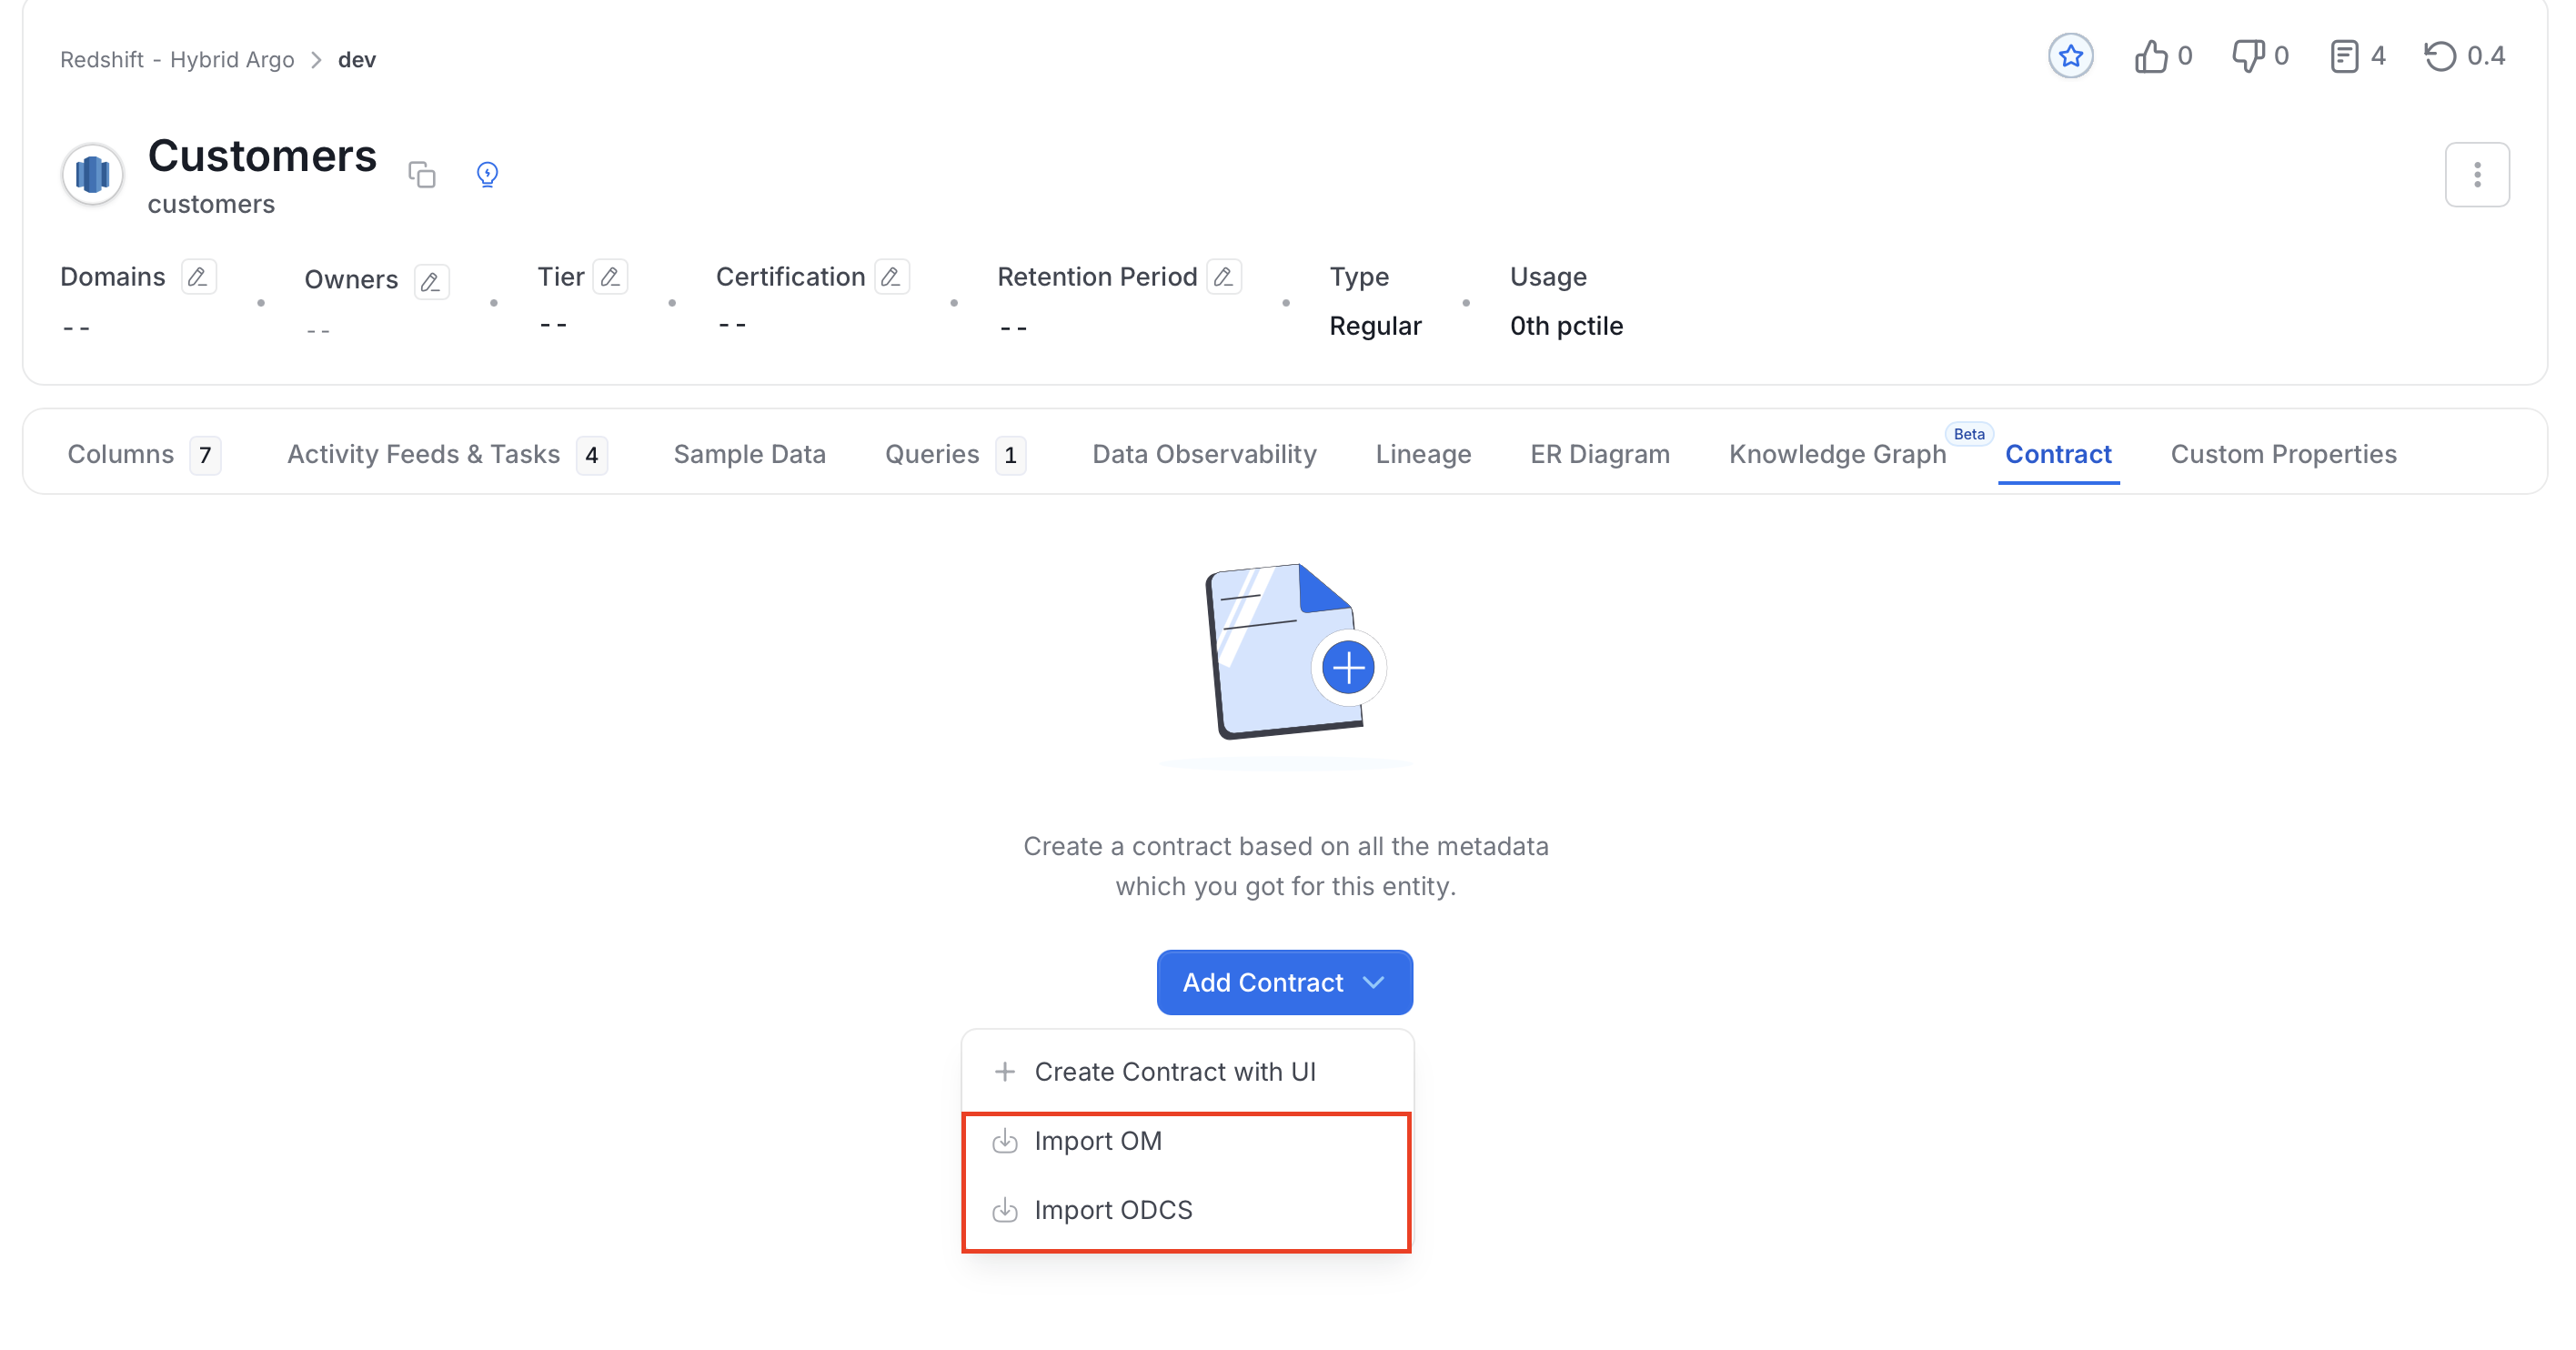
Task: Open the Lineage tab
Action: pos(1423,454)
